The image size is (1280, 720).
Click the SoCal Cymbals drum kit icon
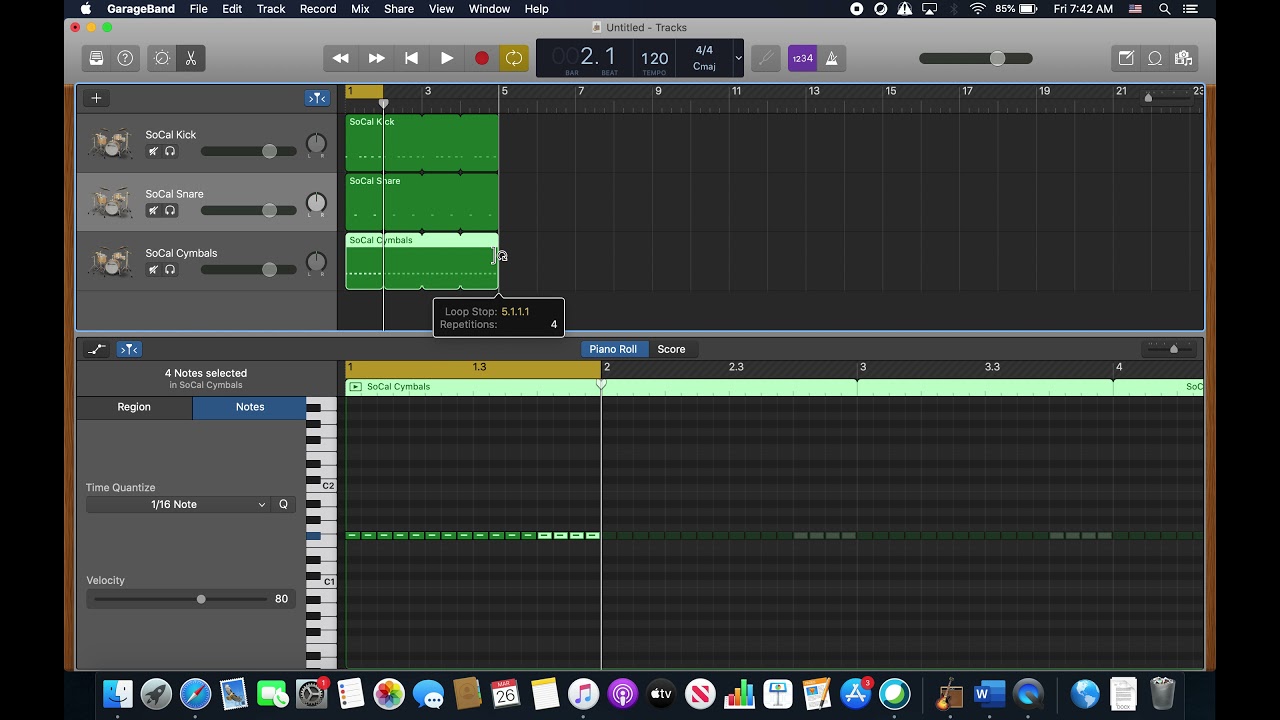(110, 261)
